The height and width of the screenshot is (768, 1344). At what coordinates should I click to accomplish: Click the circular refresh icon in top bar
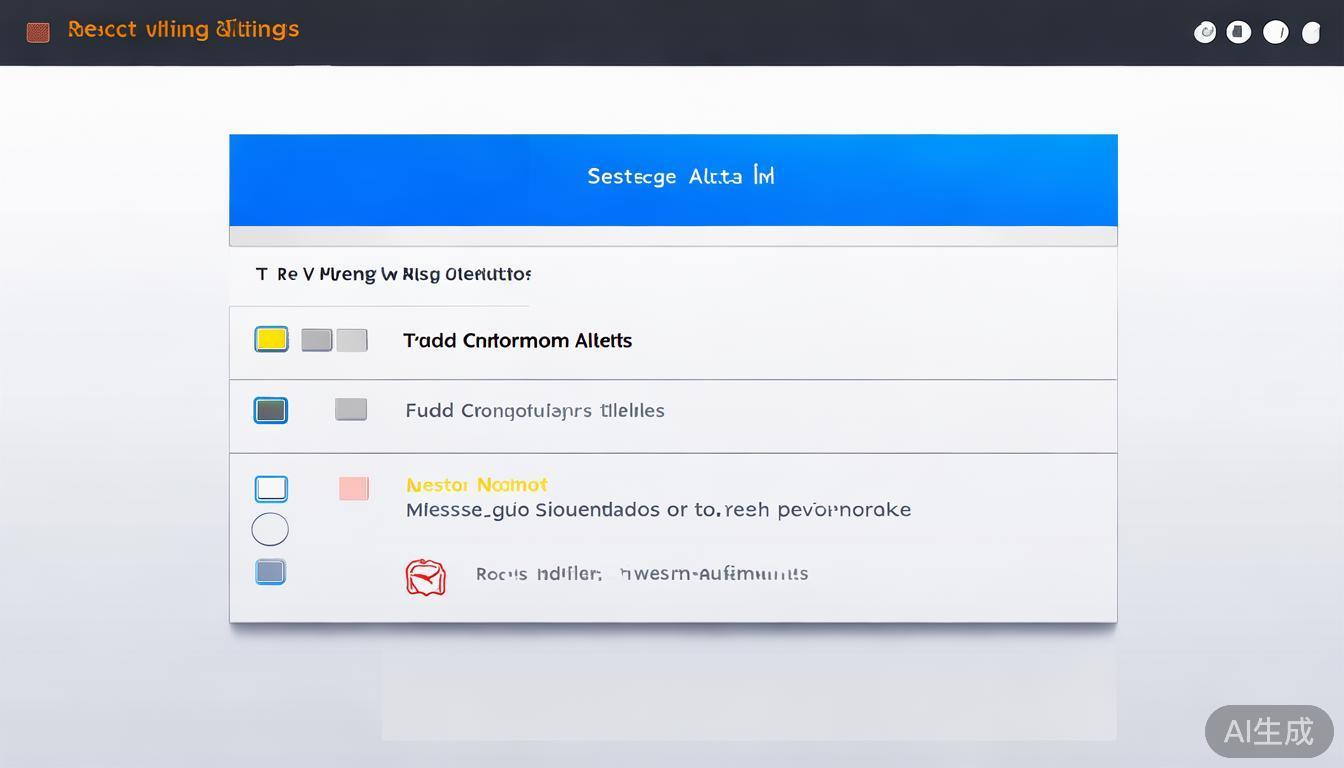tap(1205, 32)
